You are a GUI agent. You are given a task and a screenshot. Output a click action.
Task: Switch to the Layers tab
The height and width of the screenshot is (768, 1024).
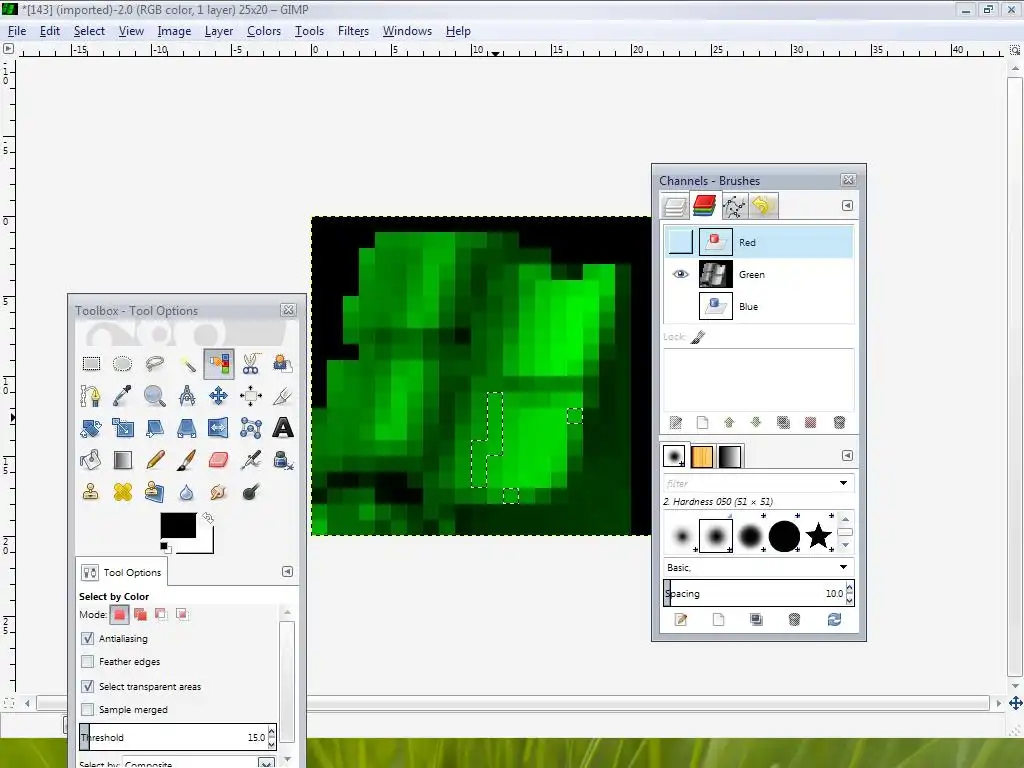pos(675,206)
